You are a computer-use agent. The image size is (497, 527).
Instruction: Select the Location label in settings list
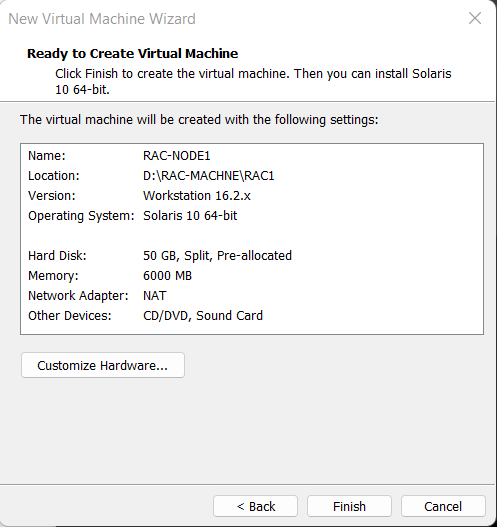[54, 176]
